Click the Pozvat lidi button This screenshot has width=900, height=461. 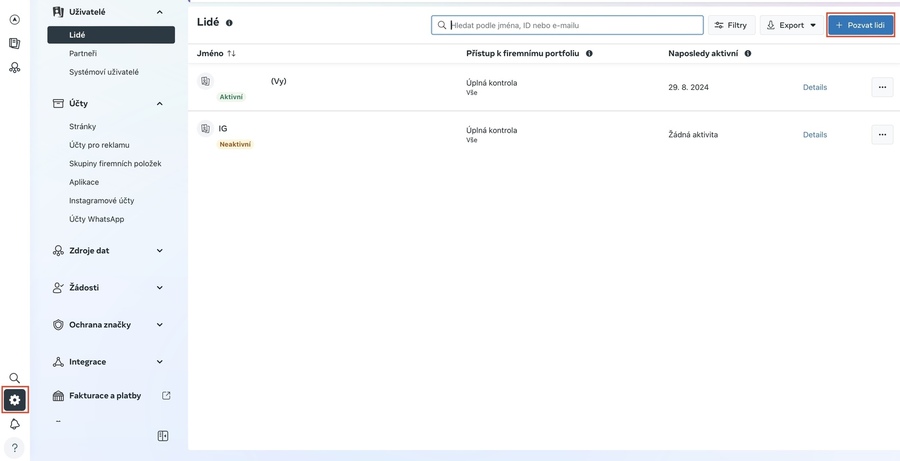pyautogui.click(x=860, y=25)
